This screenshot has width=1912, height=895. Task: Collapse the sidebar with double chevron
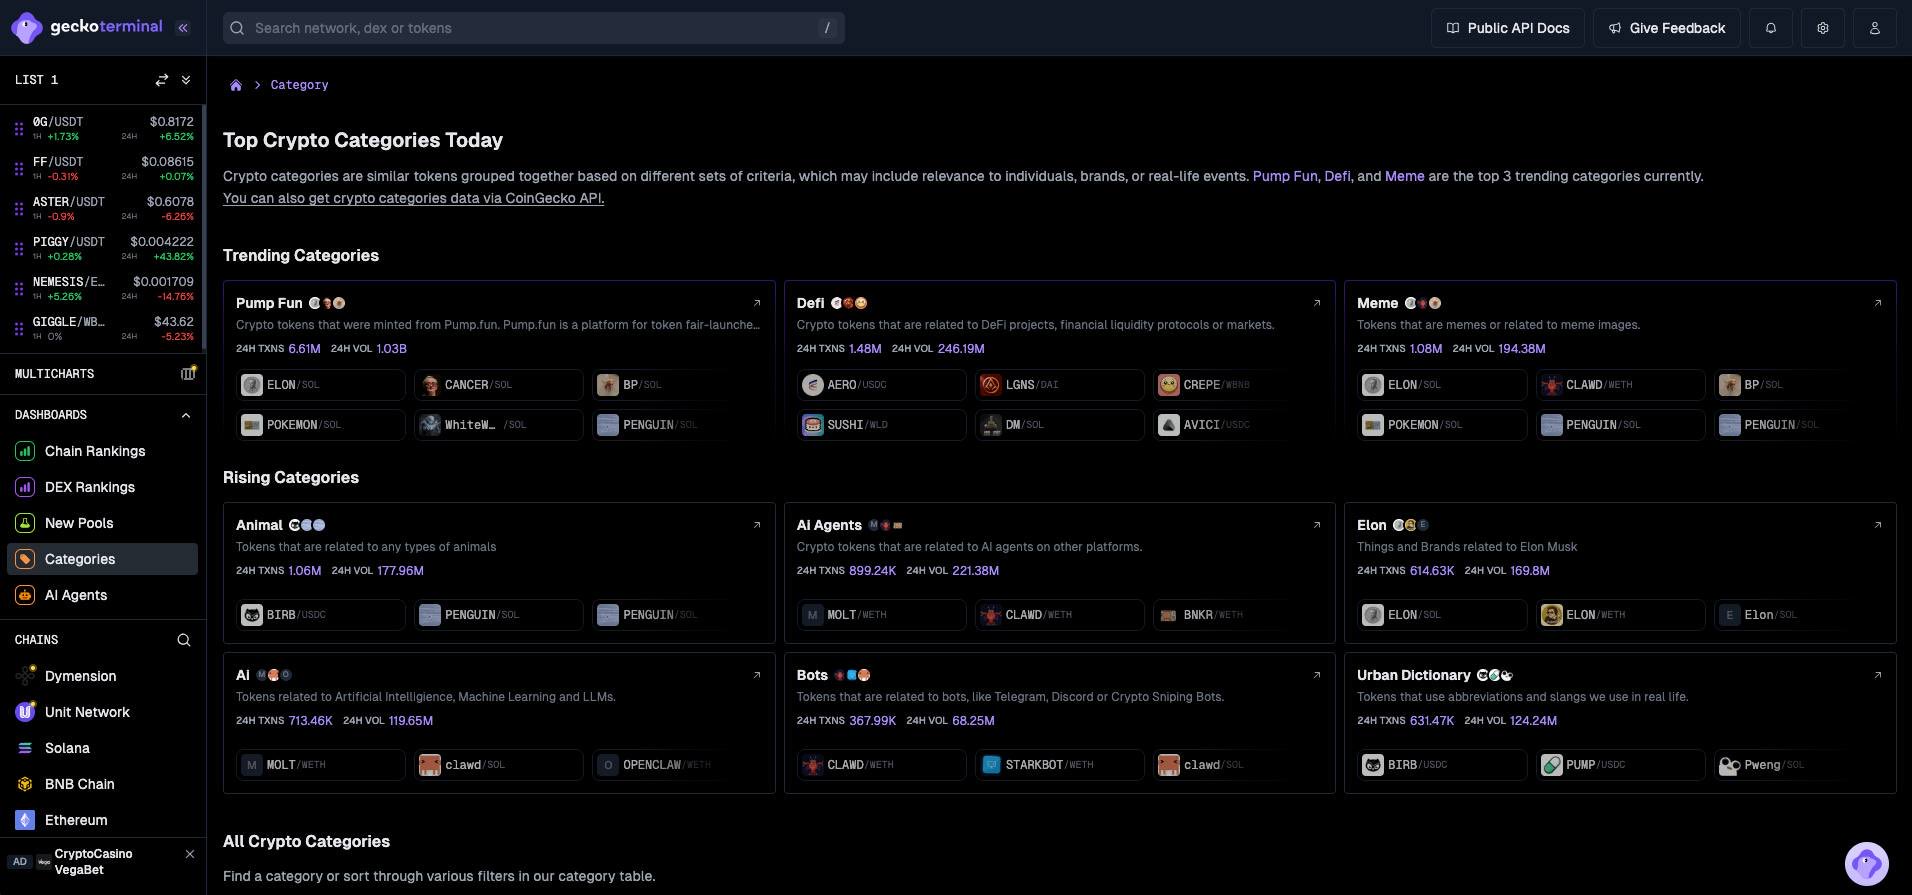click(183, 28)
